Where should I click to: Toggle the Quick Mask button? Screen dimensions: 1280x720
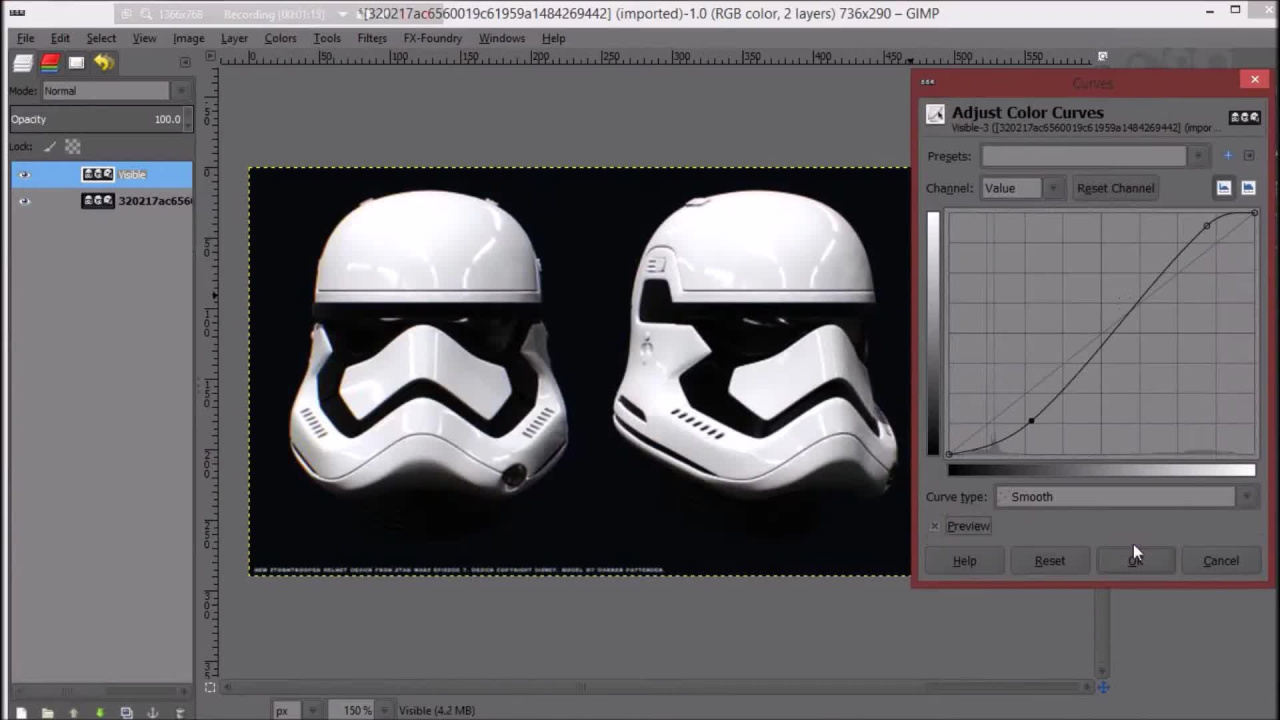pyautogui.click(x=210, y=687)
